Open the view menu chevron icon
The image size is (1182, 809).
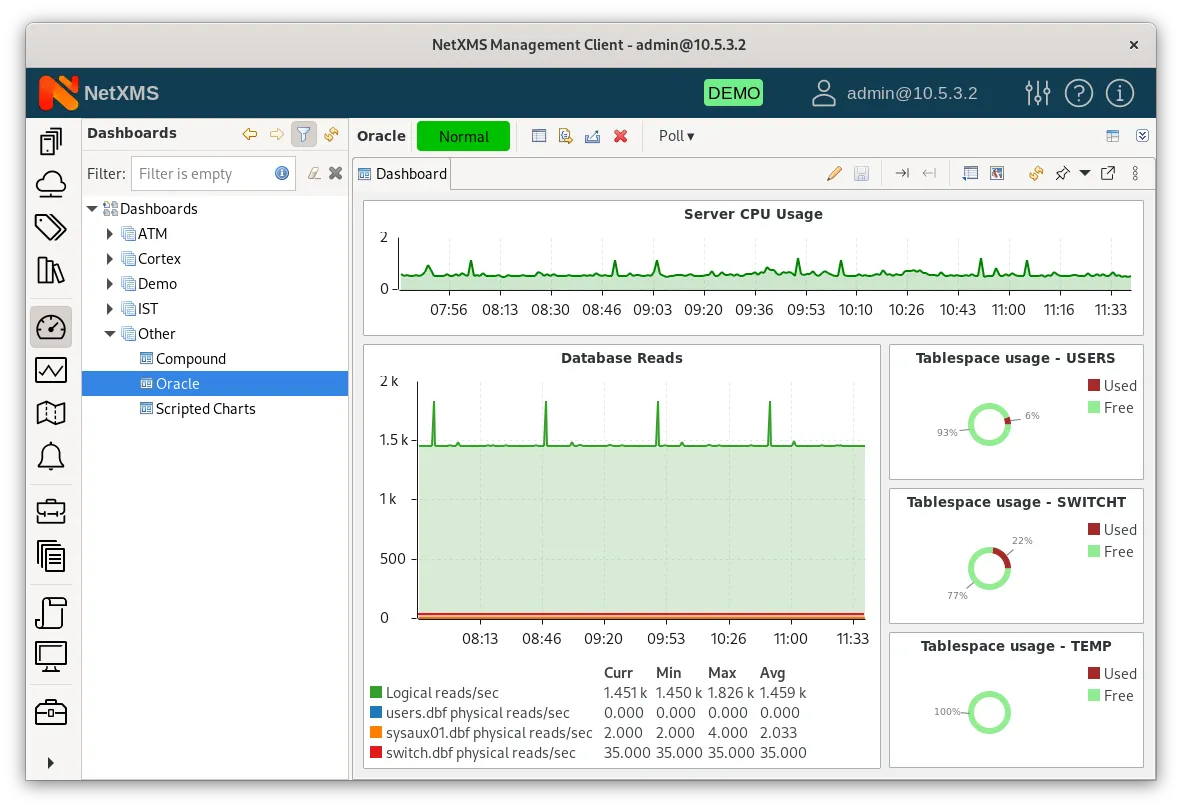click(1142, 136)
